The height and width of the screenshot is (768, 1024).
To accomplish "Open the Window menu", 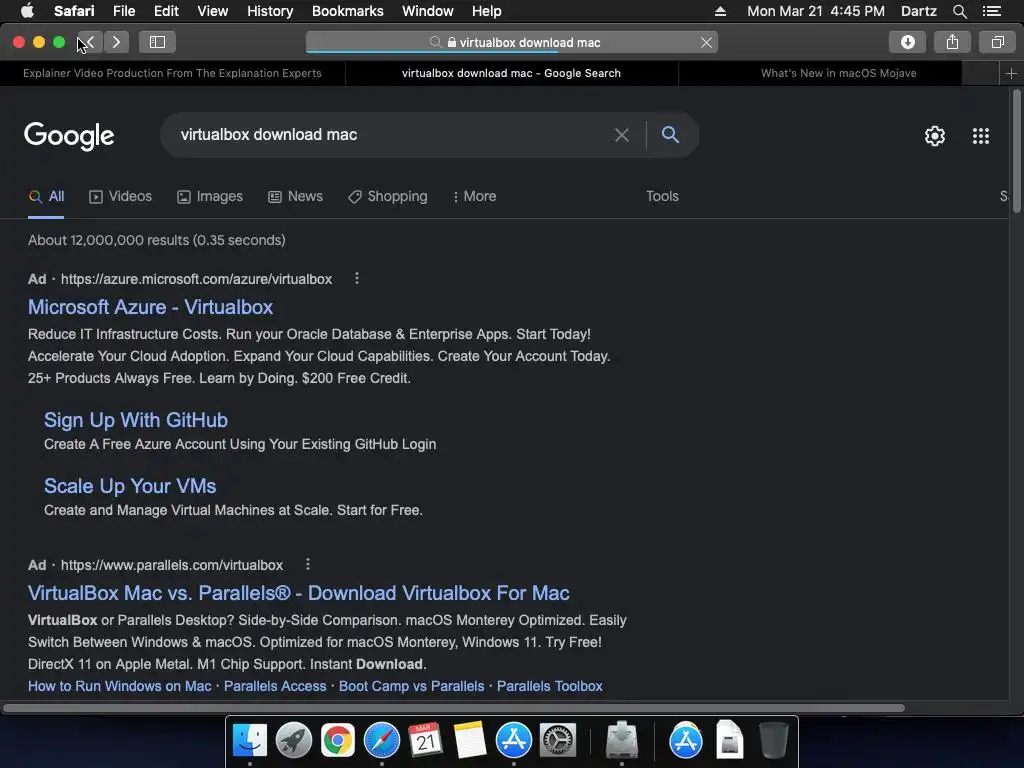I will pyautogui.click(x=428, y=11).
